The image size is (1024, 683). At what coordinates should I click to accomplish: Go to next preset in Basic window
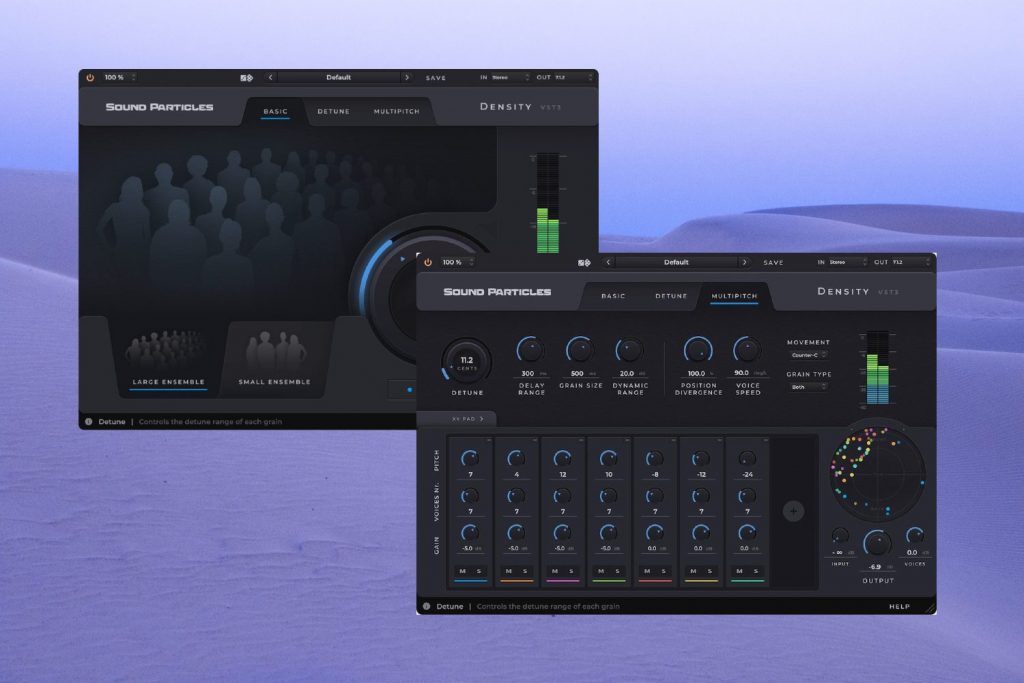pos(407,78)
